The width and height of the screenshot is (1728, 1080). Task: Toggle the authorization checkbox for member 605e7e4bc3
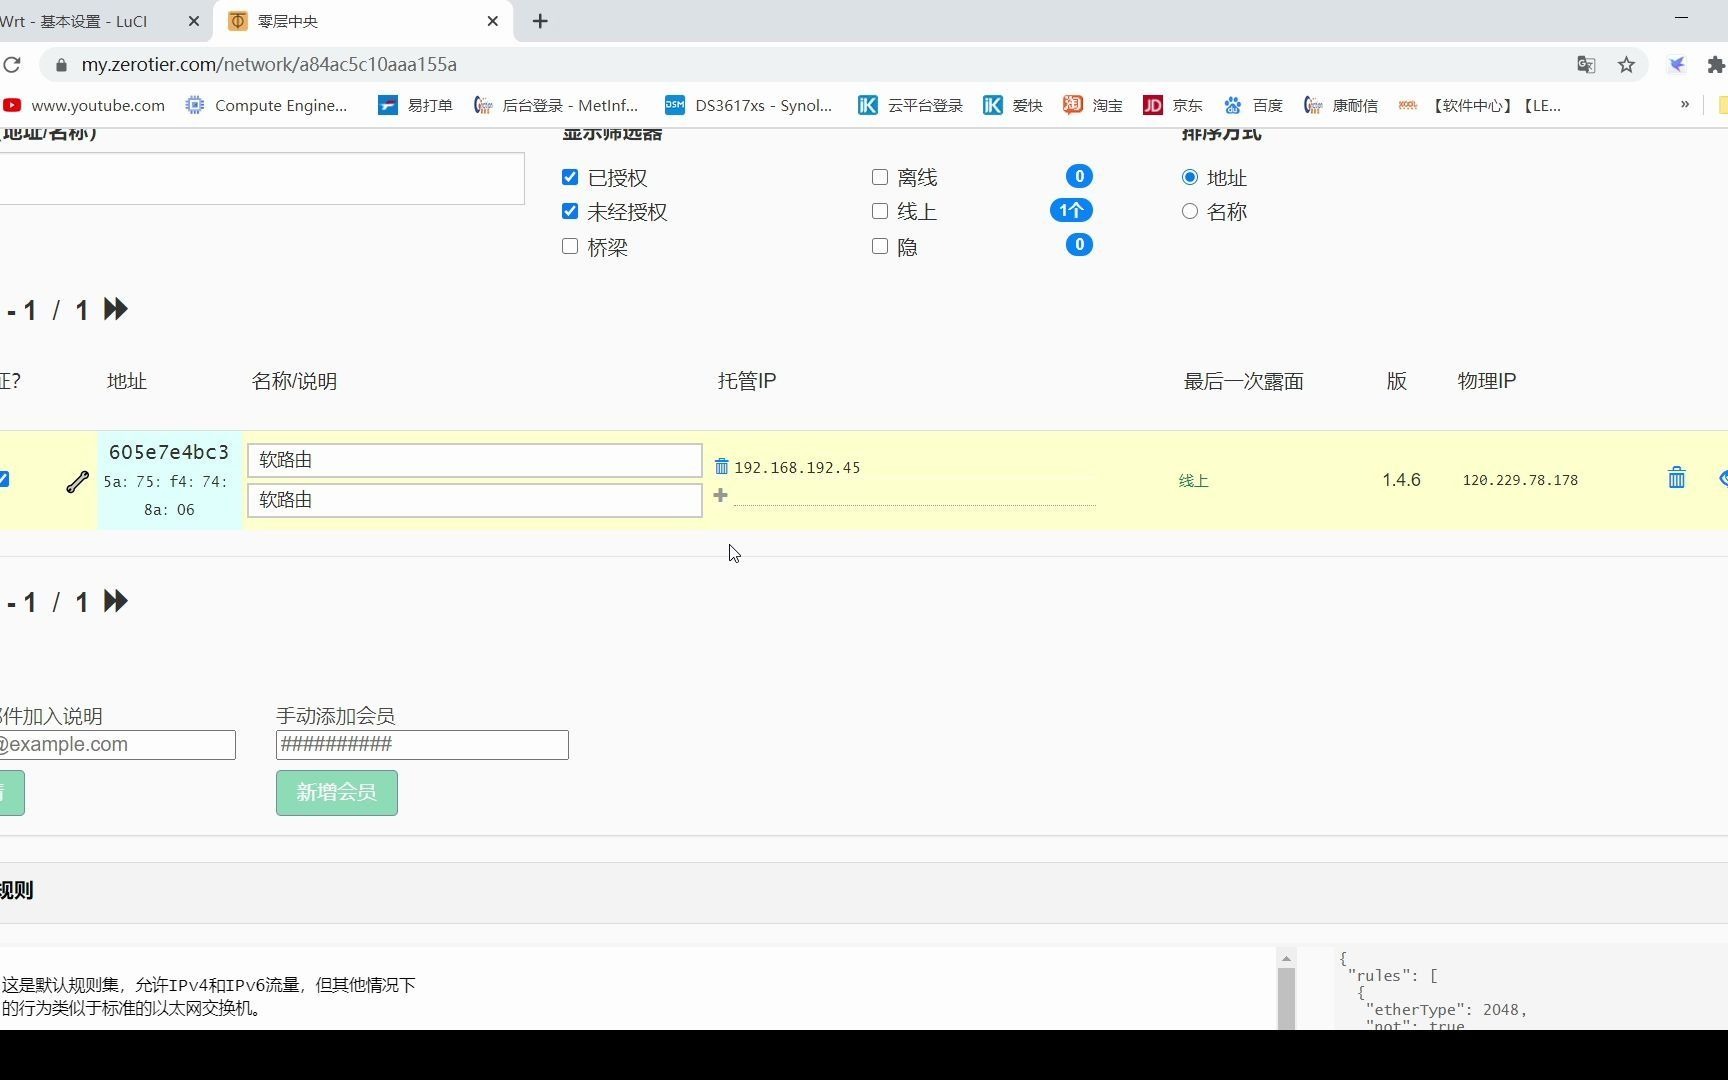(x=4, y=479)
